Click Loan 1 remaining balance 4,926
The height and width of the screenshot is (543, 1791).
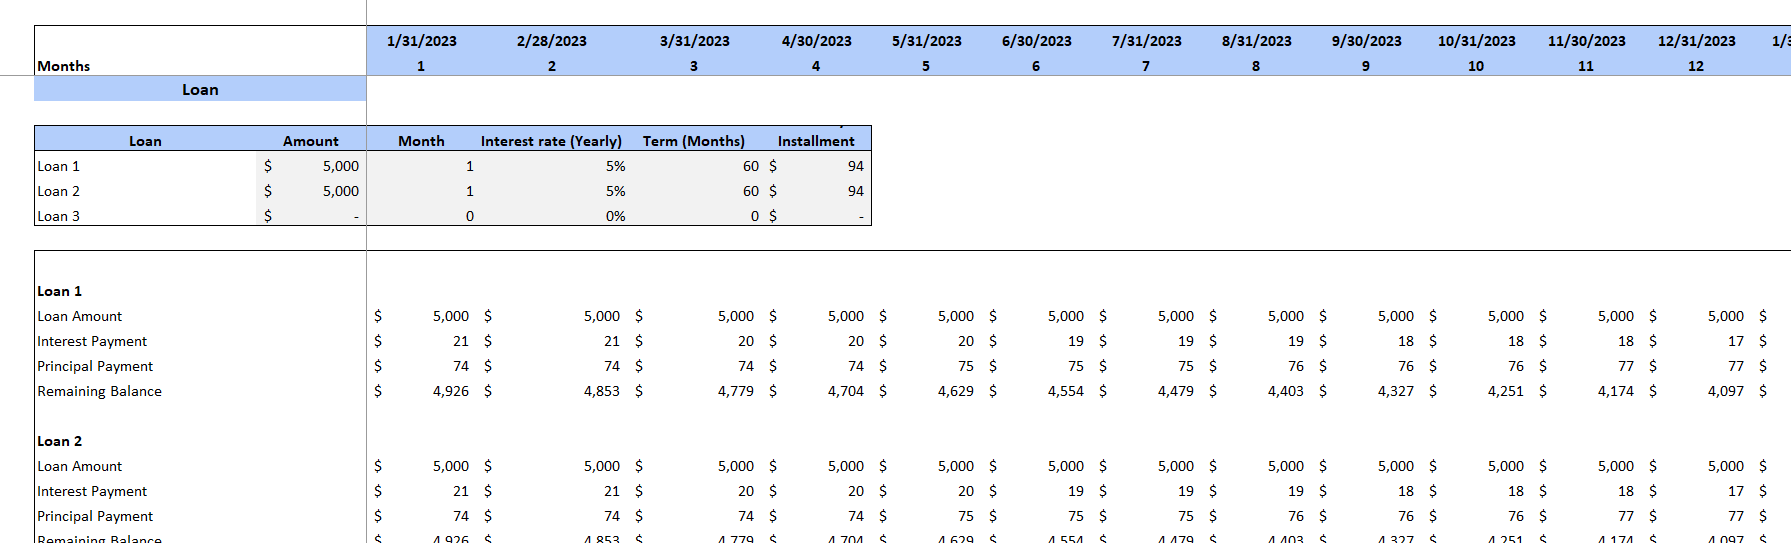pos(451,391)
